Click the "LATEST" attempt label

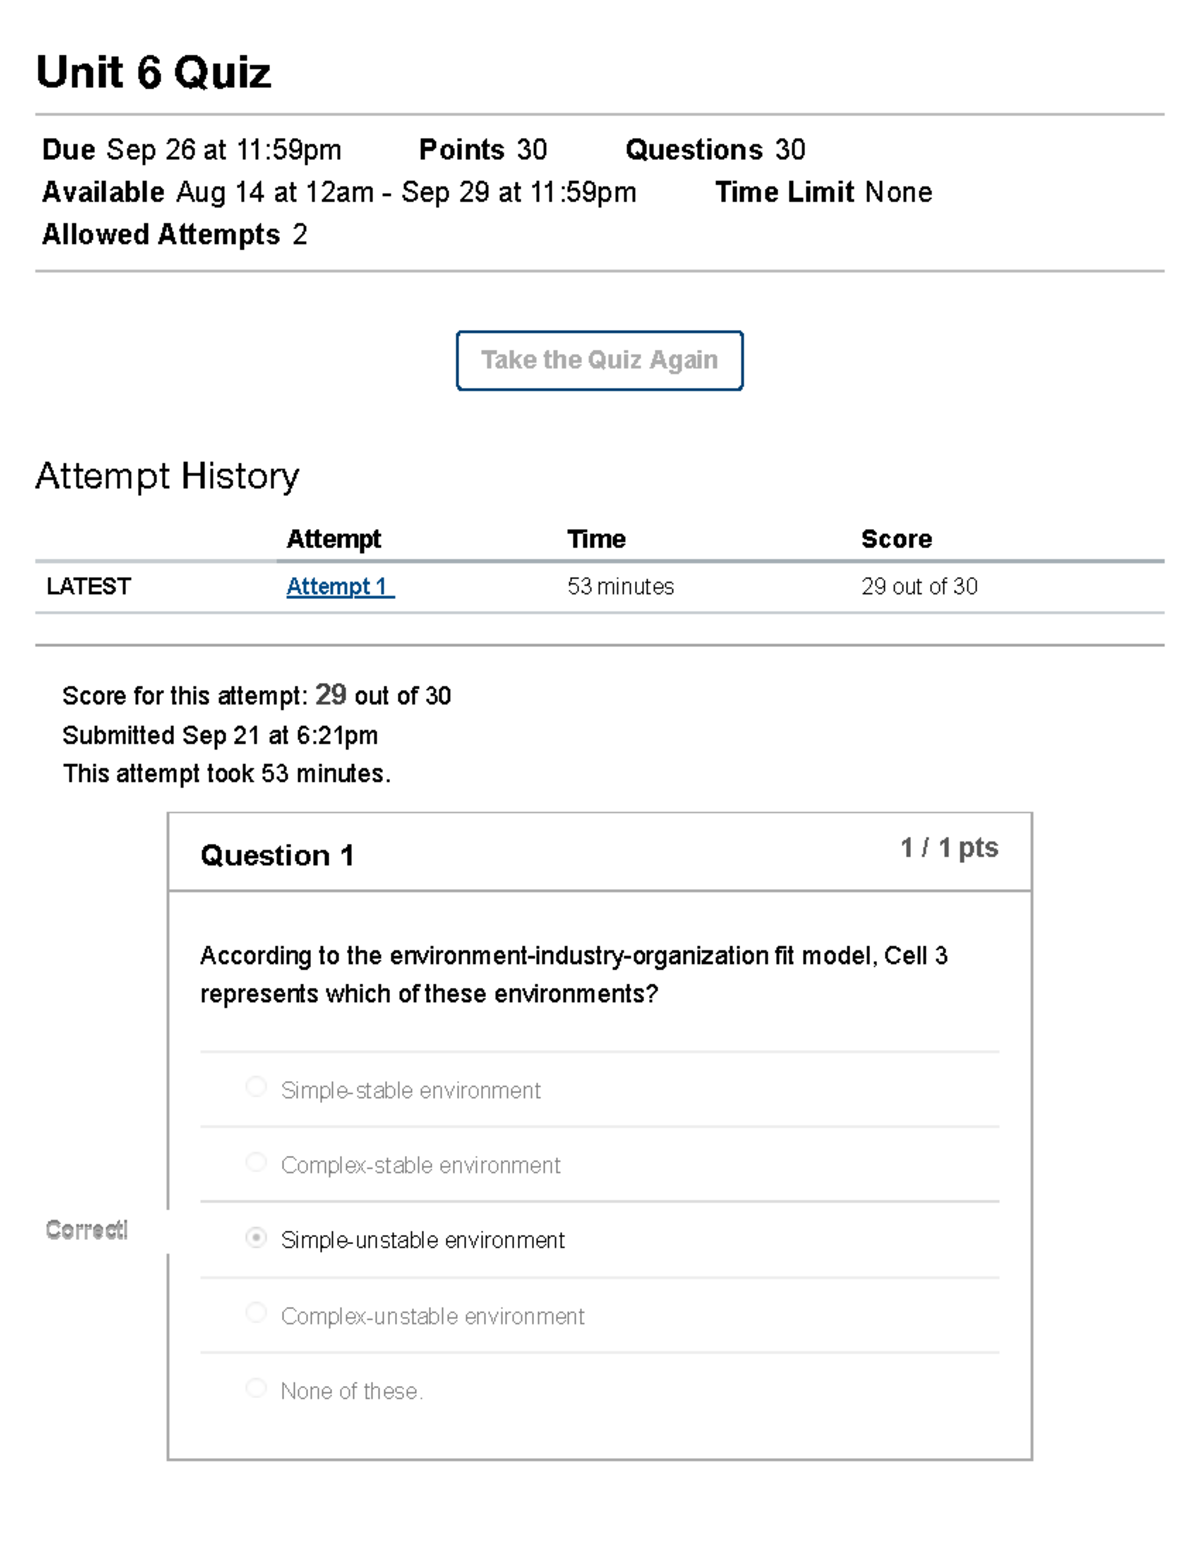click(88, 587)
